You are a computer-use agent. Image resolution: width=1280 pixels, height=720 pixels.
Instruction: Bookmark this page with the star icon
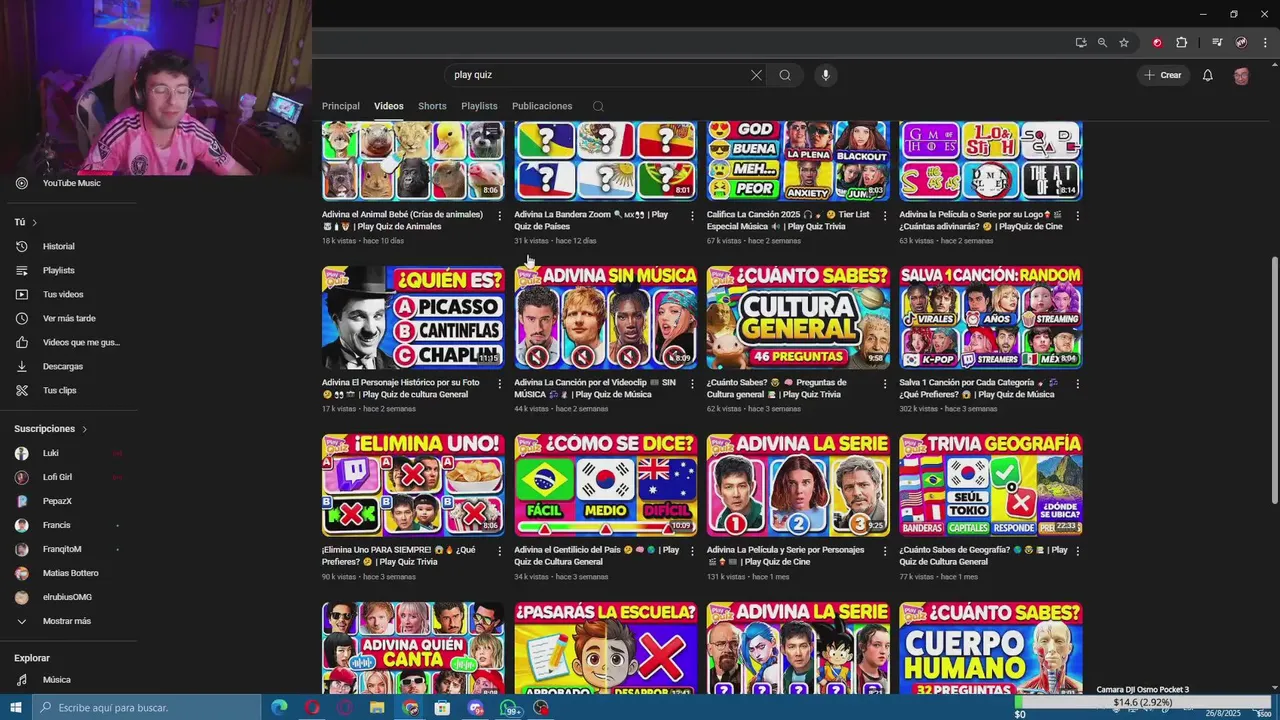(x=1124, y=43)
